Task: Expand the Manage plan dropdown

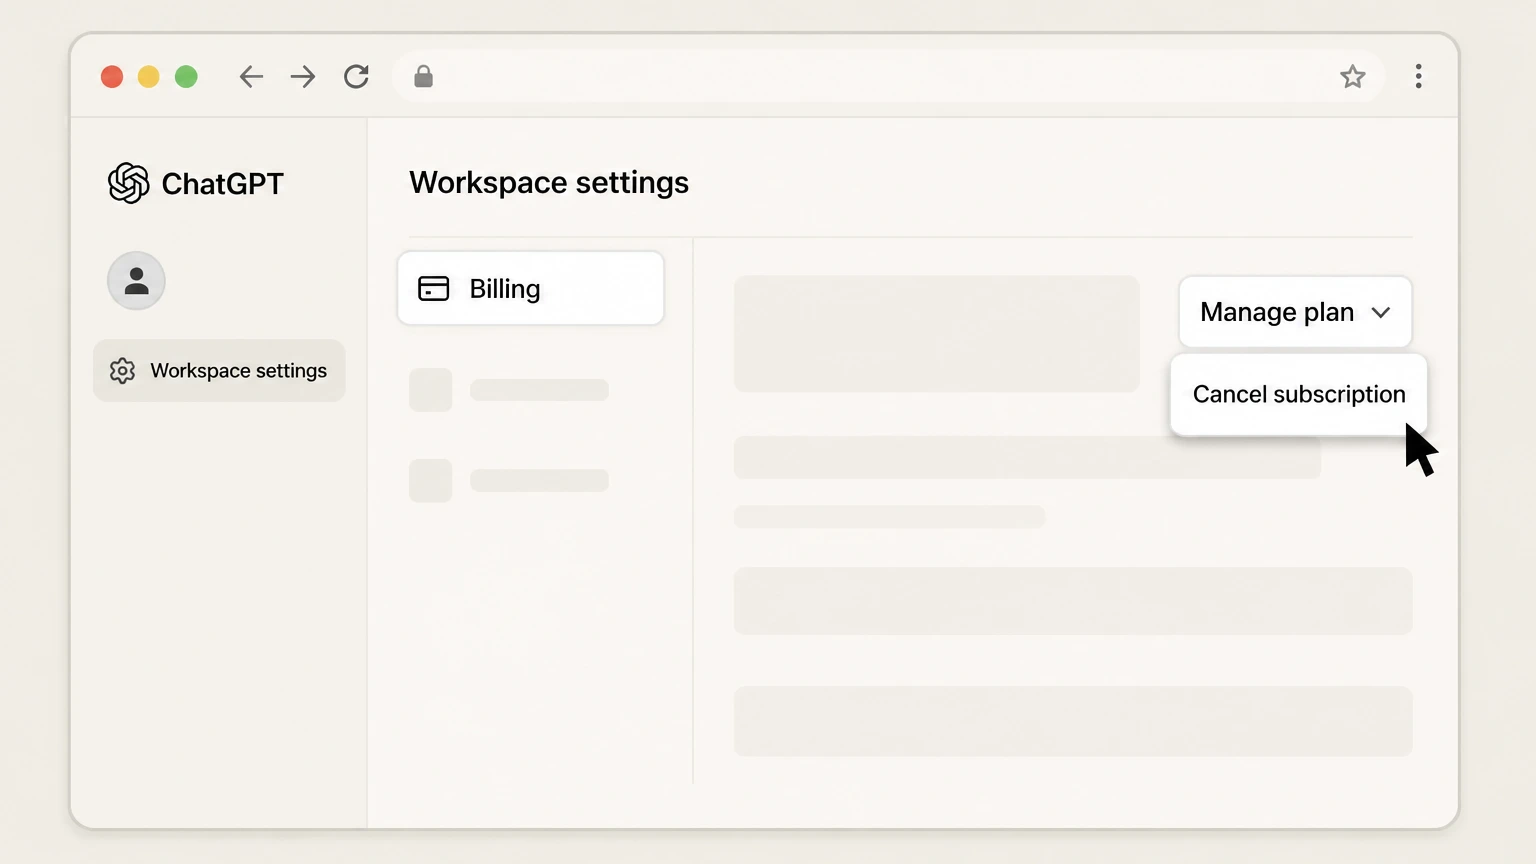Action: pos(1295,312)
